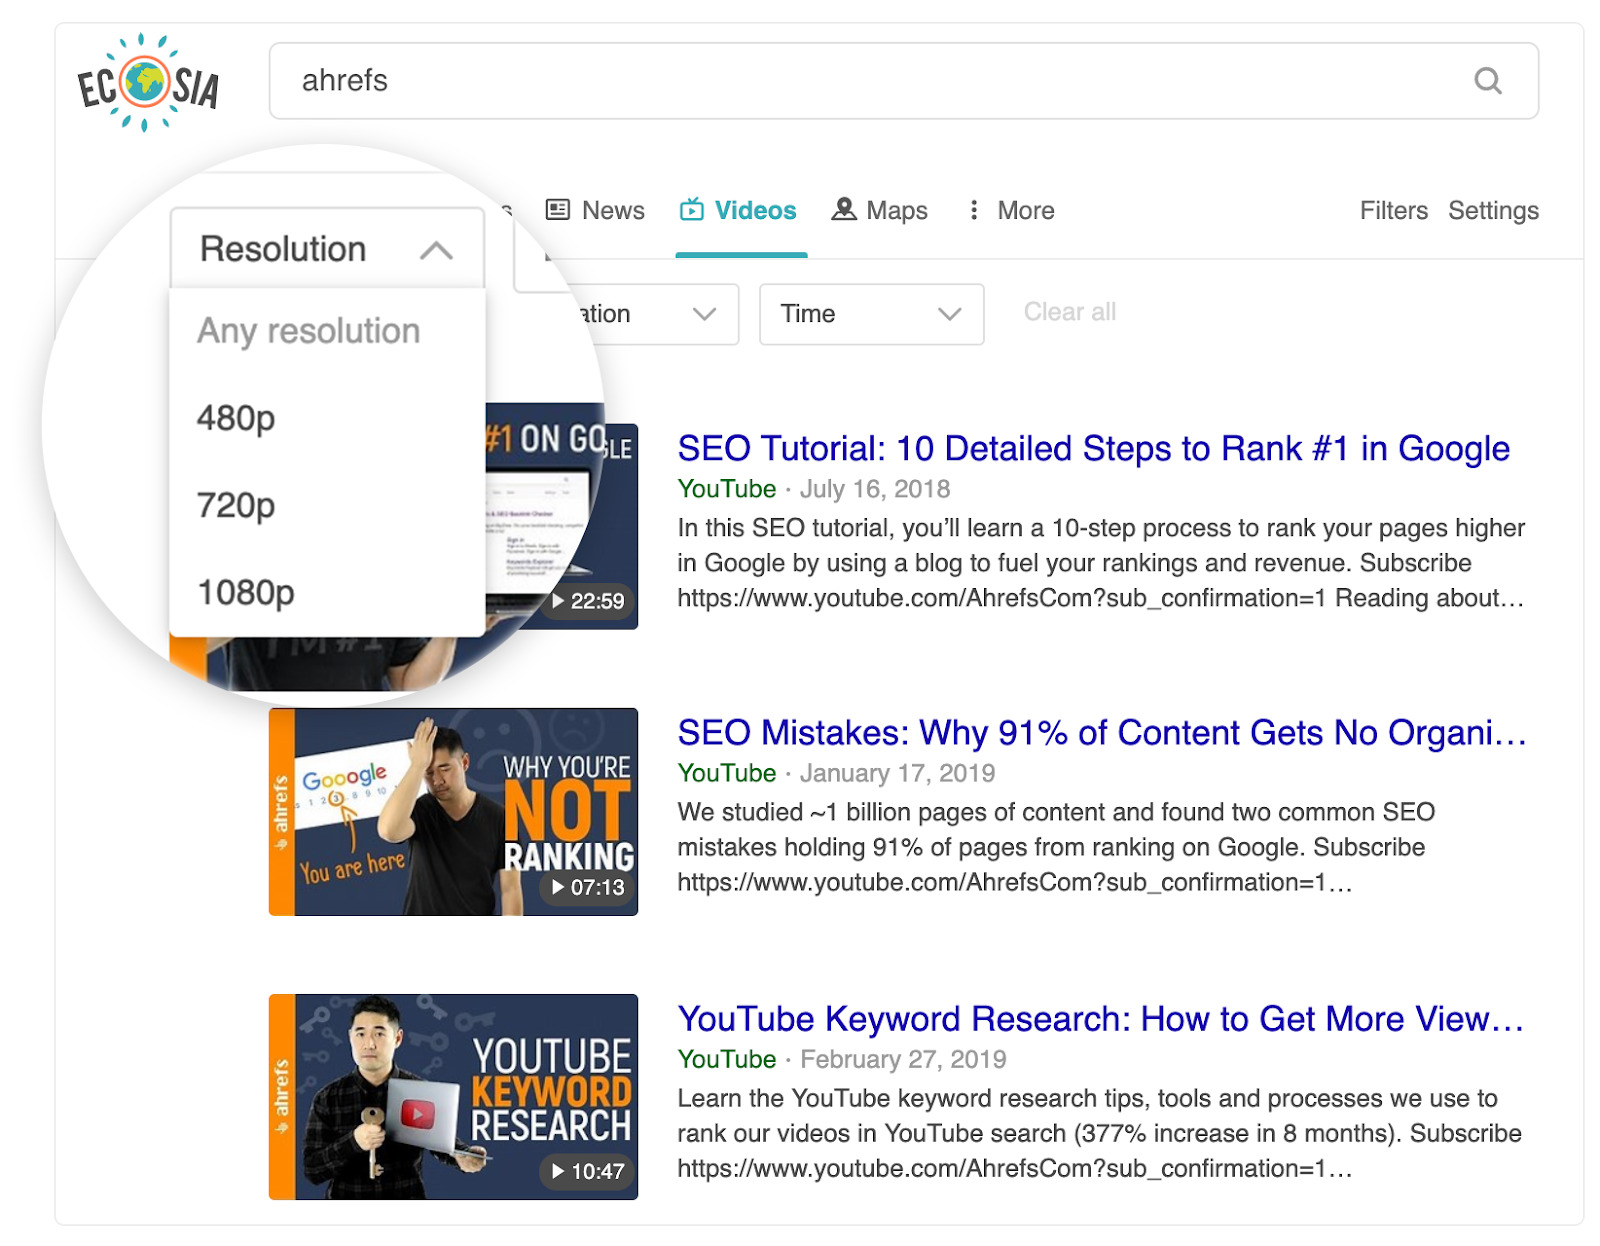Screen dimensions: 1600x1246
Task: Click the date text 'January 17, 2019'
Action: tap(897, 773)
